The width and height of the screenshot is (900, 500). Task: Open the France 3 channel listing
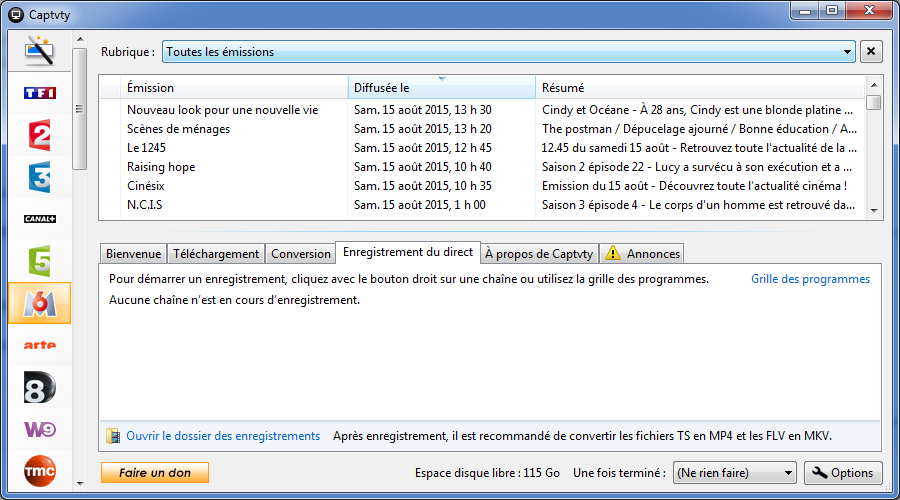click(x=40, y=177)
